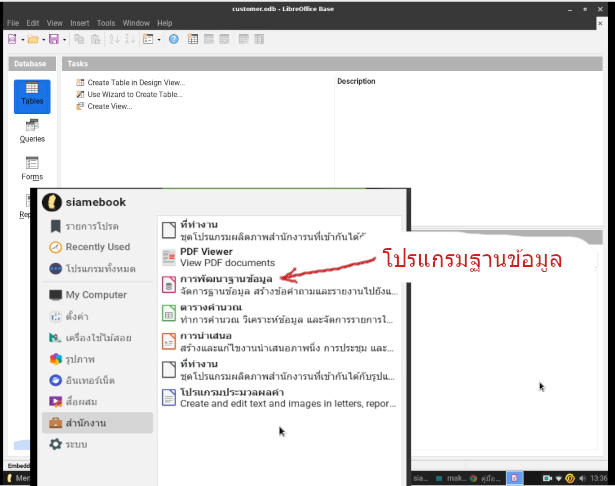Click the Paste toolbar icon
Screen dimensions: 615x486
95,39
